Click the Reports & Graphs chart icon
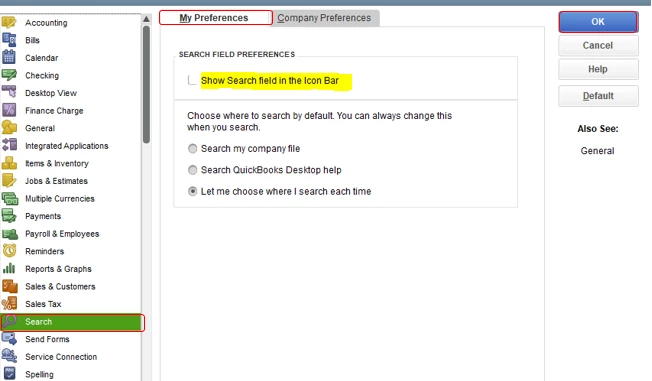This screenshot has height=381, width=652. pyautogui.click(x=9, y=269)
